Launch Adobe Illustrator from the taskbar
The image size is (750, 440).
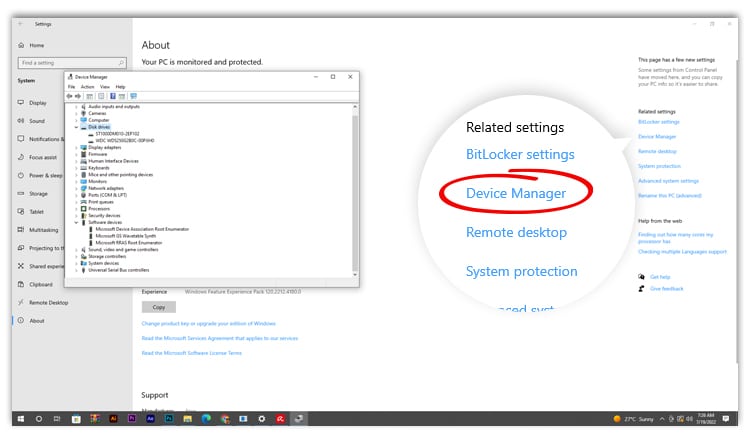[x=113, y=418]
